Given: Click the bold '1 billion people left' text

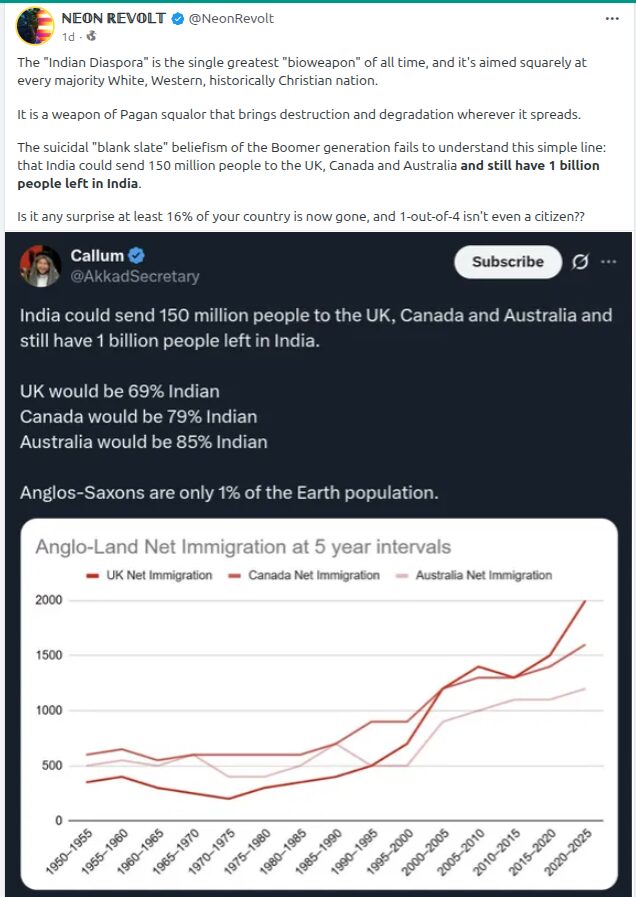Looking at the screenshot, I should pos(308,174).
